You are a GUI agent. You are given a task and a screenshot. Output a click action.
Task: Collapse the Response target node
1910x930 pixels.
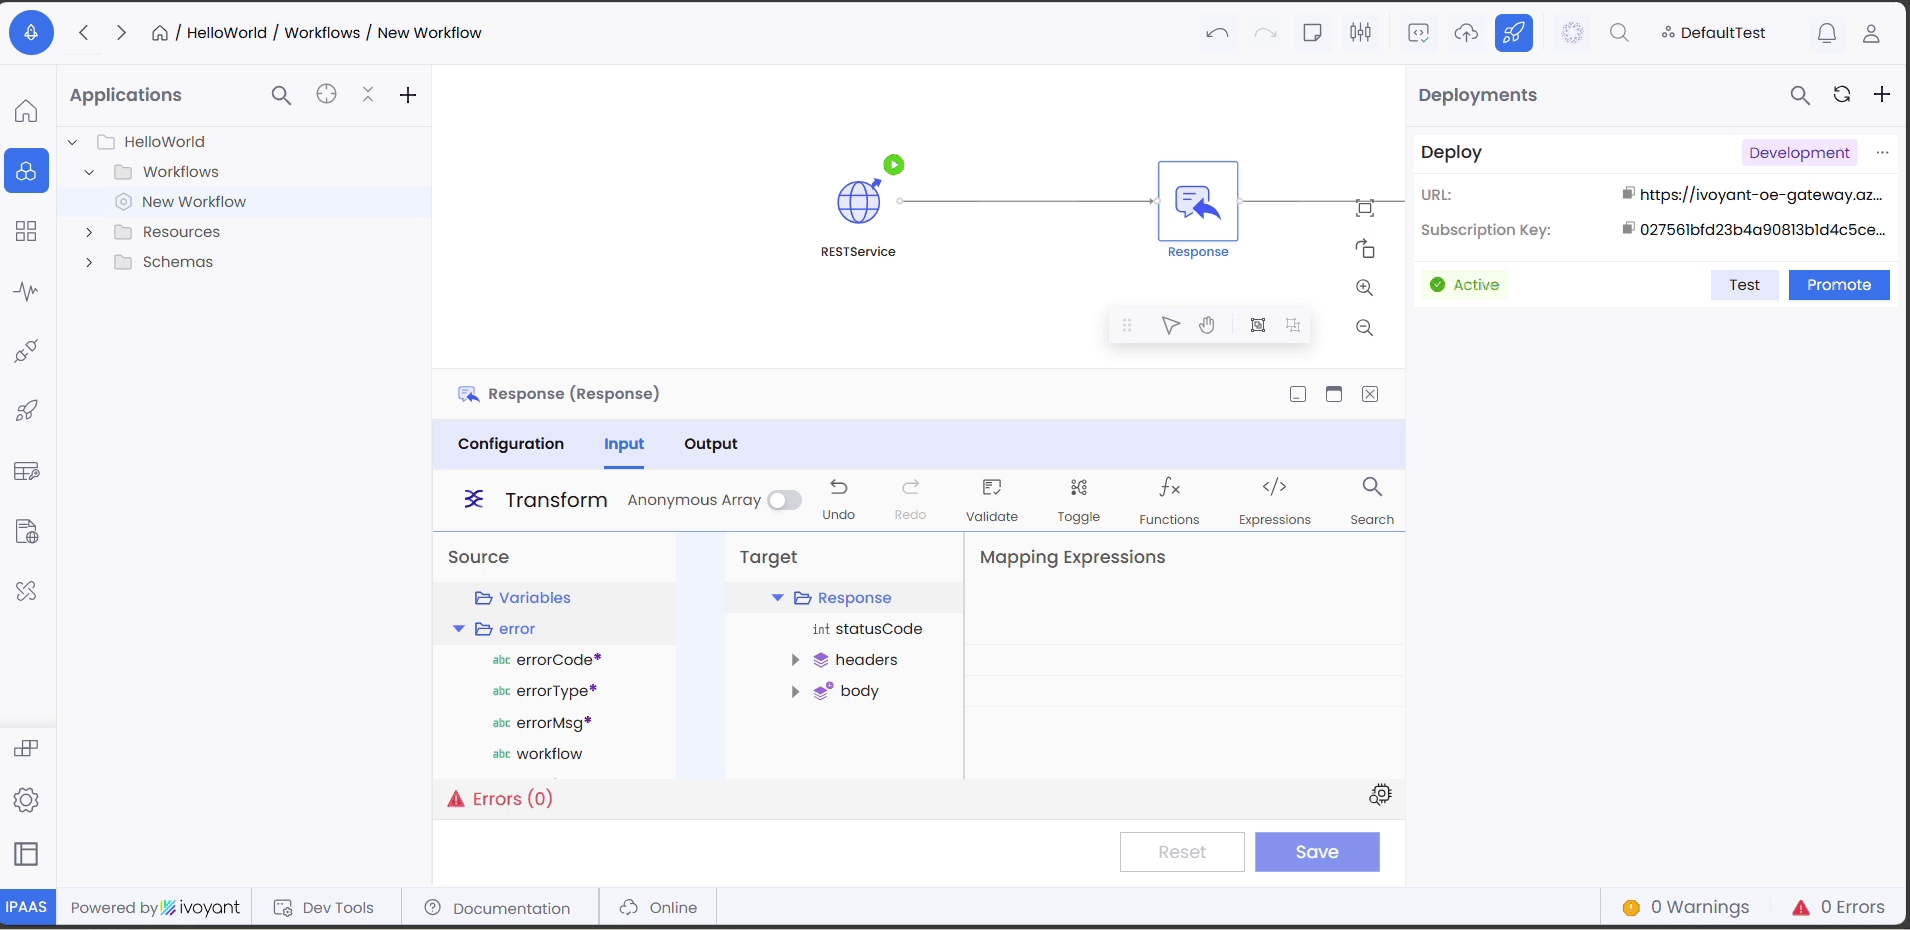777,598
